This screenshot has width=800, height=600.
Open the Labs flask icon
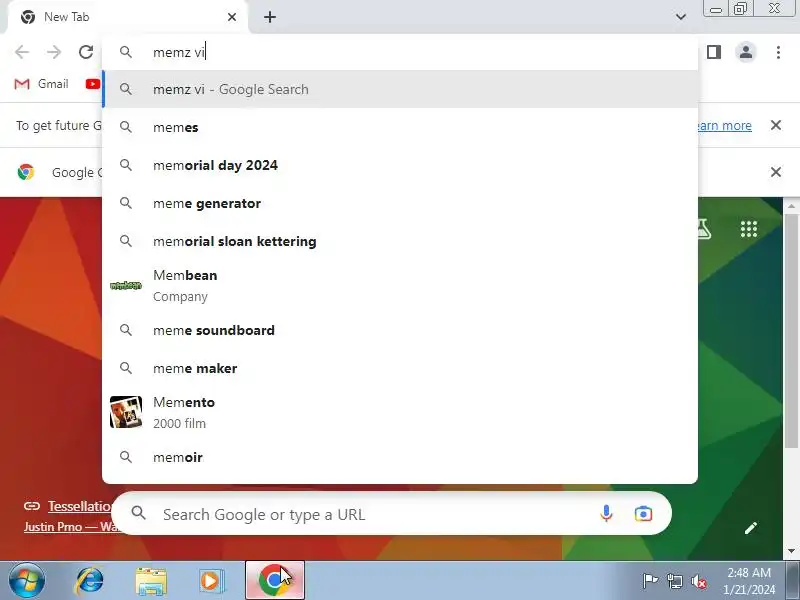704,229
